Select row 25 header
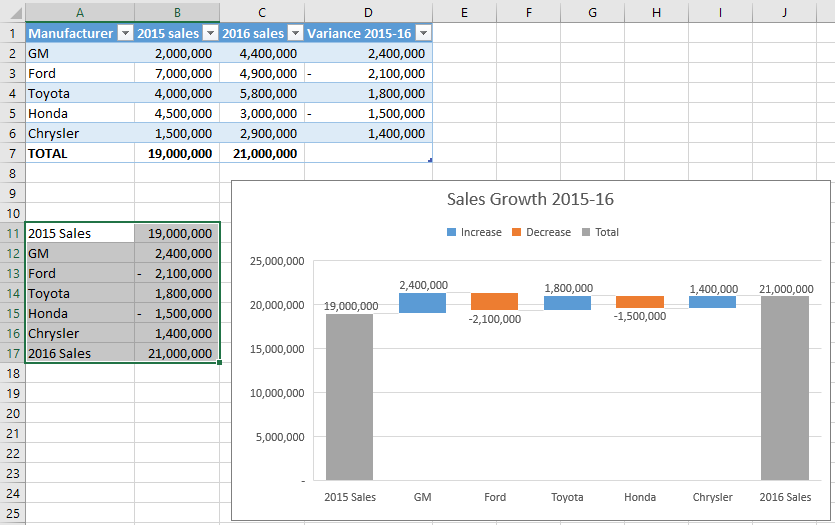Screen dimensions: 835x525 12,513
